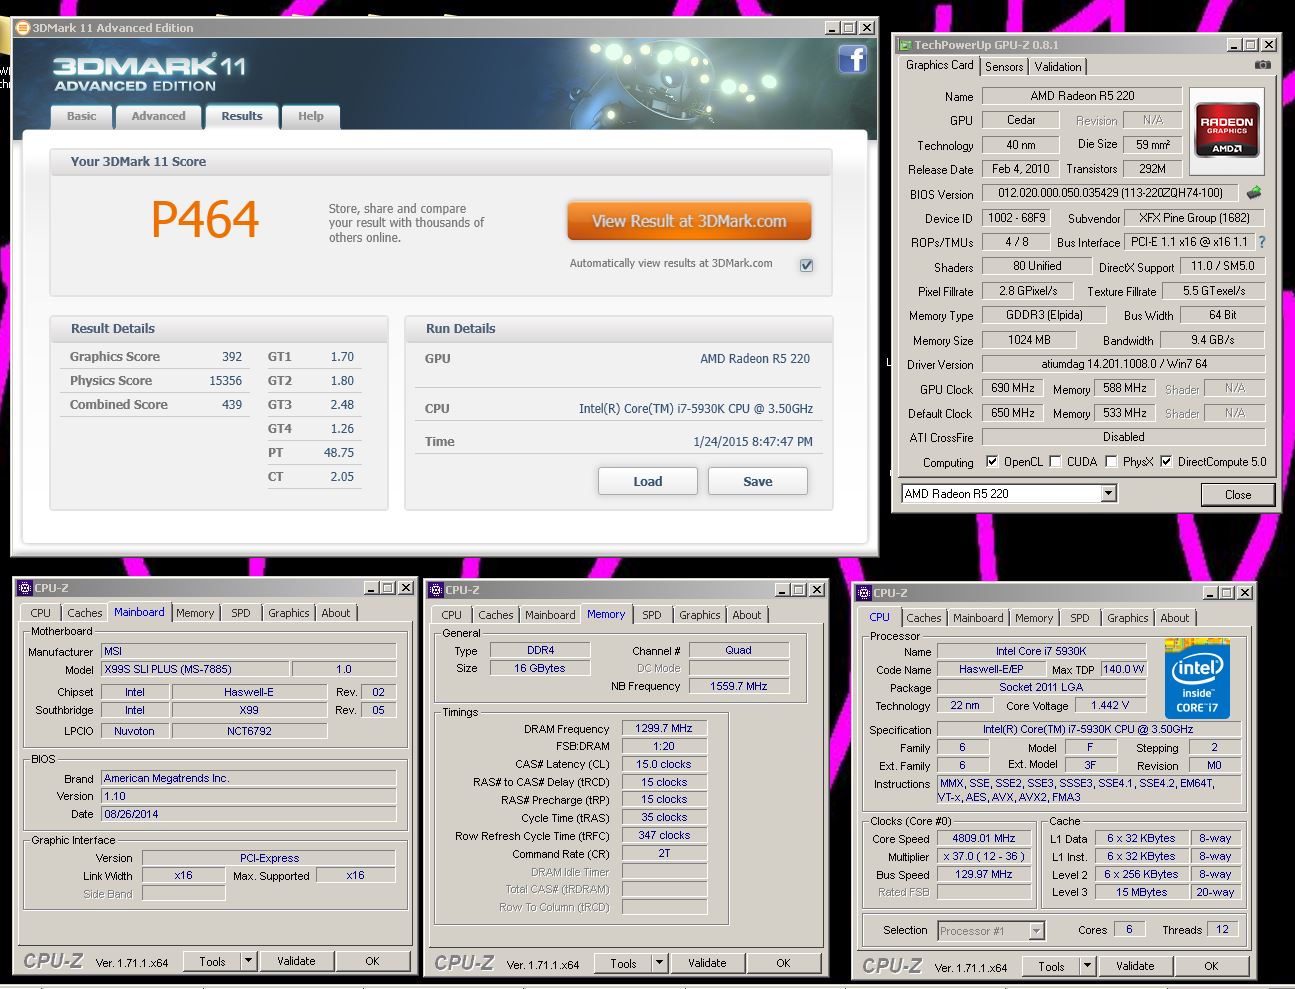Click the GPU Name field AMD Radeon R5 220
This screenshot has width=1295, height=989.
(x=1082, y=96)
